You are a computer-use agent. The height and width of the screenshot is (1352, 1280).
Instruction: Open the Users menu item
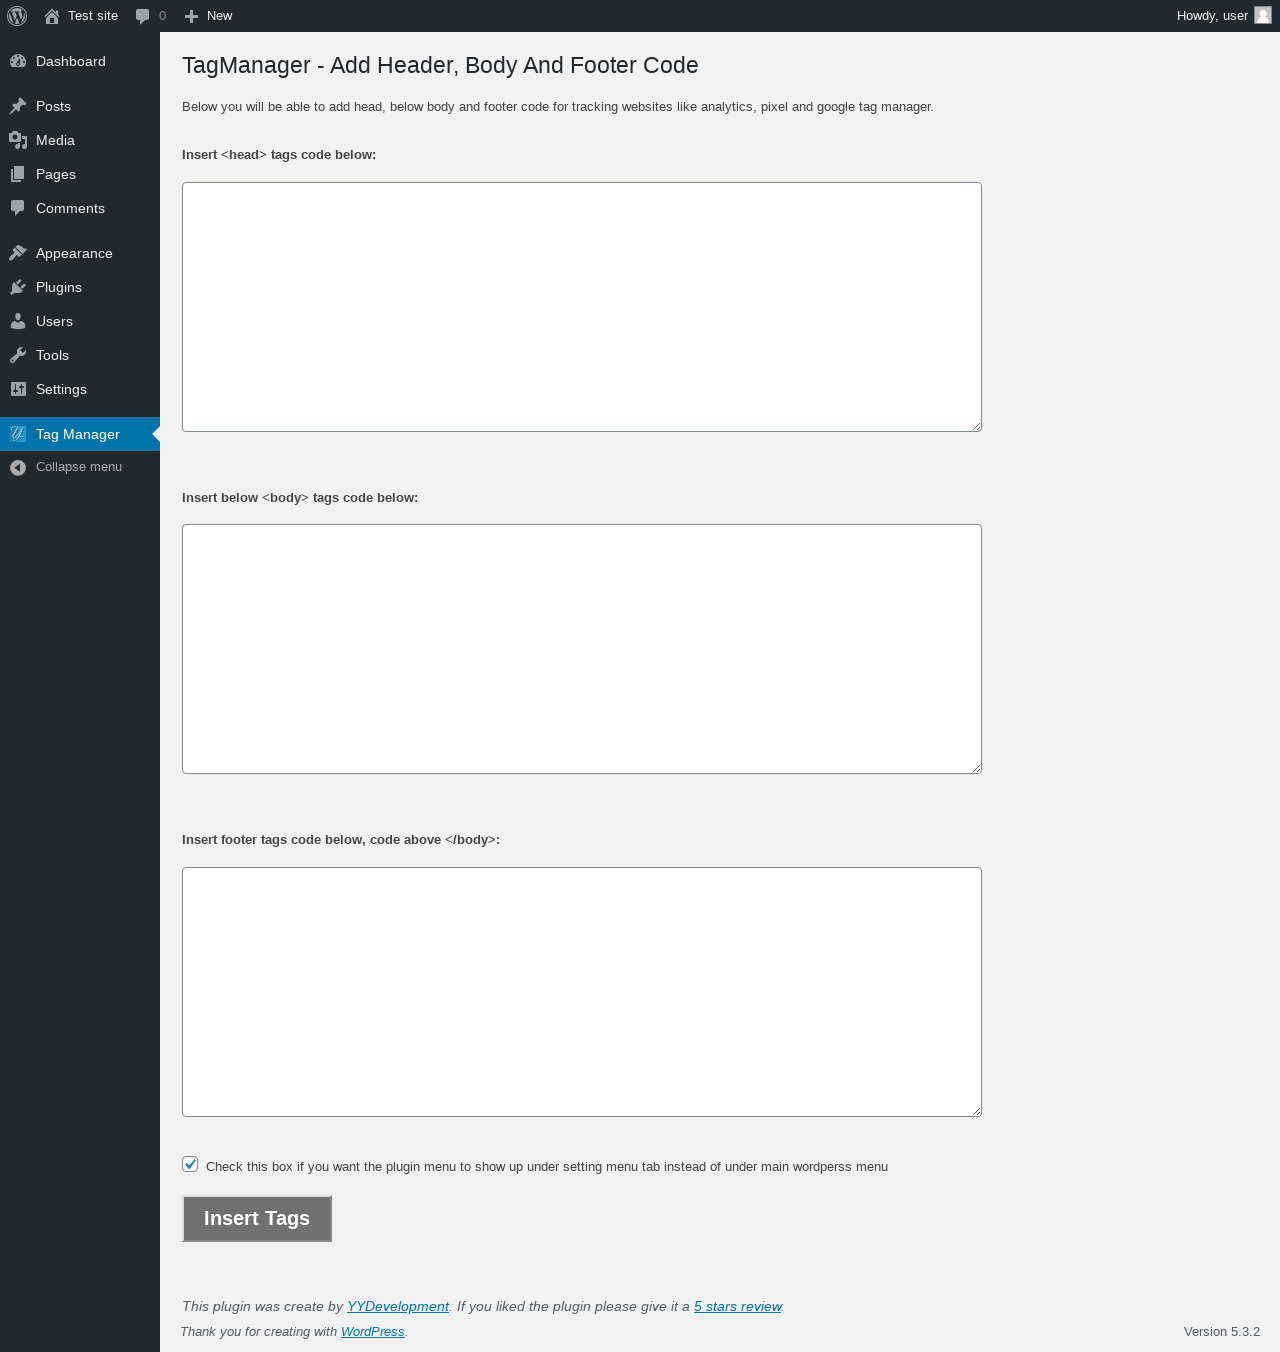point(80,321)
